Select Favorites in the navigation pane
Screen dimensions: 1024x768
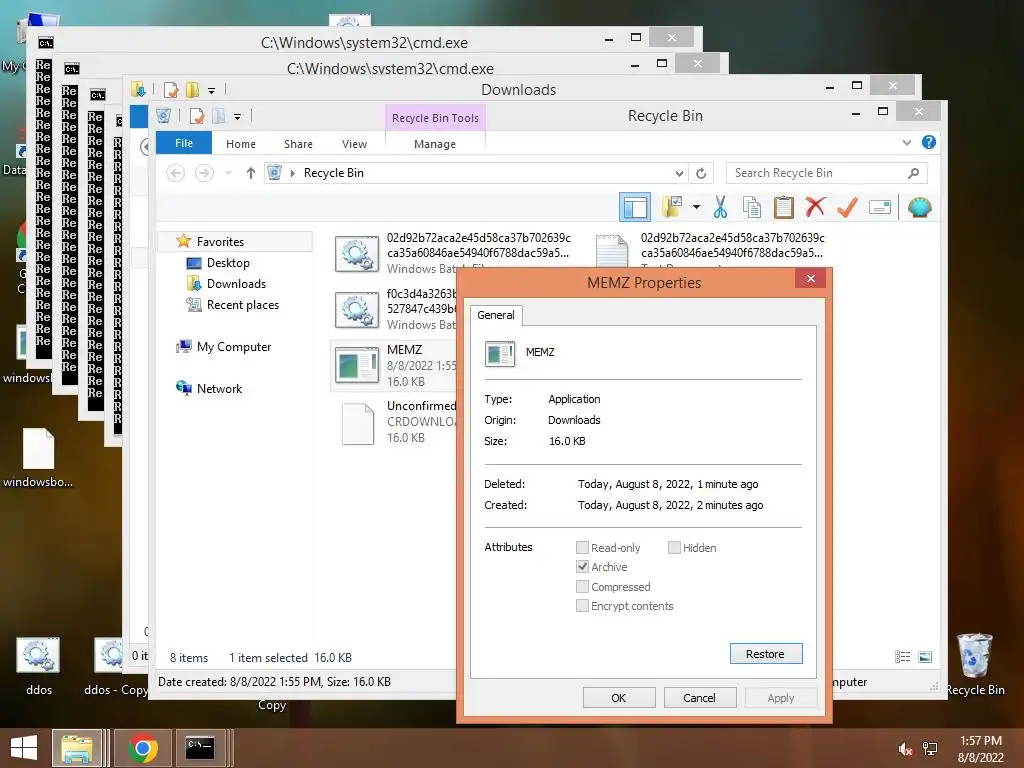pos(220,242)
